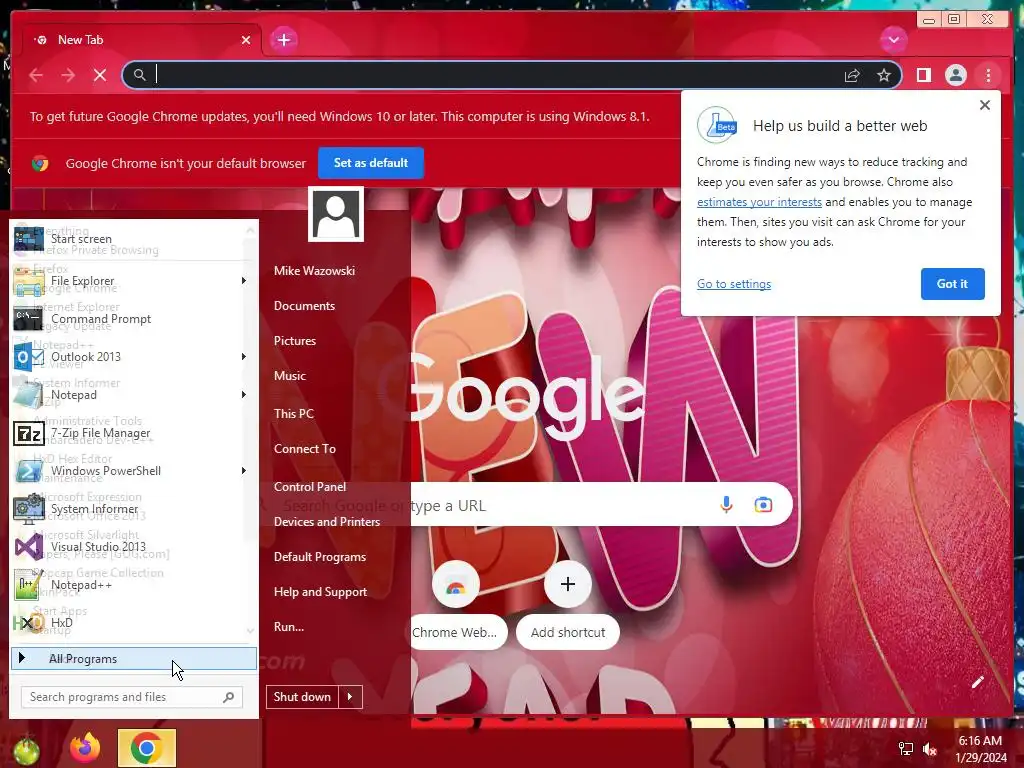This screenshot has width=1024, height=768.
Task: Expand File Explorer jump list arrow
Action: (x=244, y=281)
